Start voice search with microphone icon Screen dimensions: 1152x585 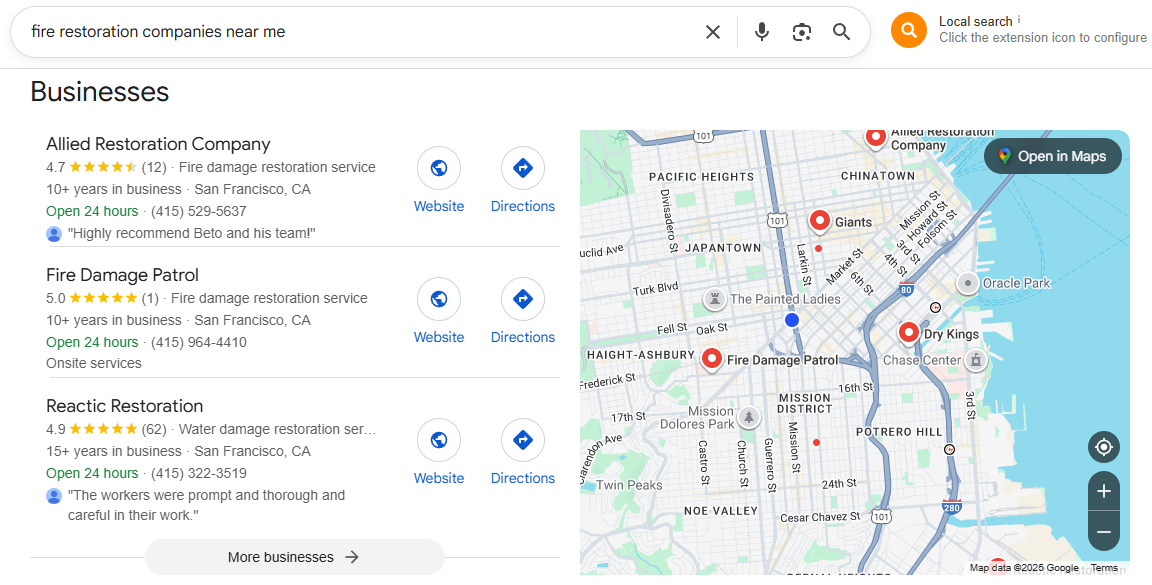tap(762, 32)
